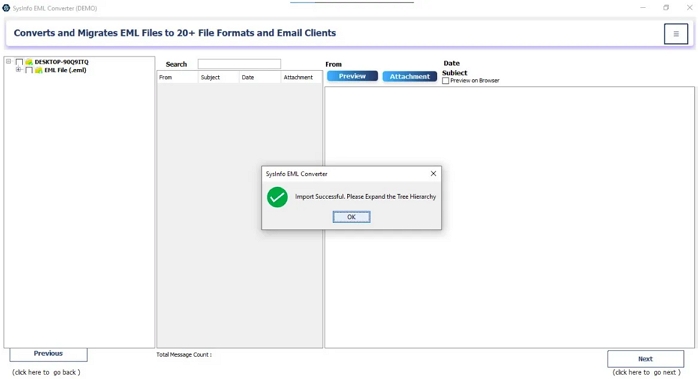698x379 pixels.
Task: Tick the EML File (.eml) checkbox
Action: pos(29,70)
